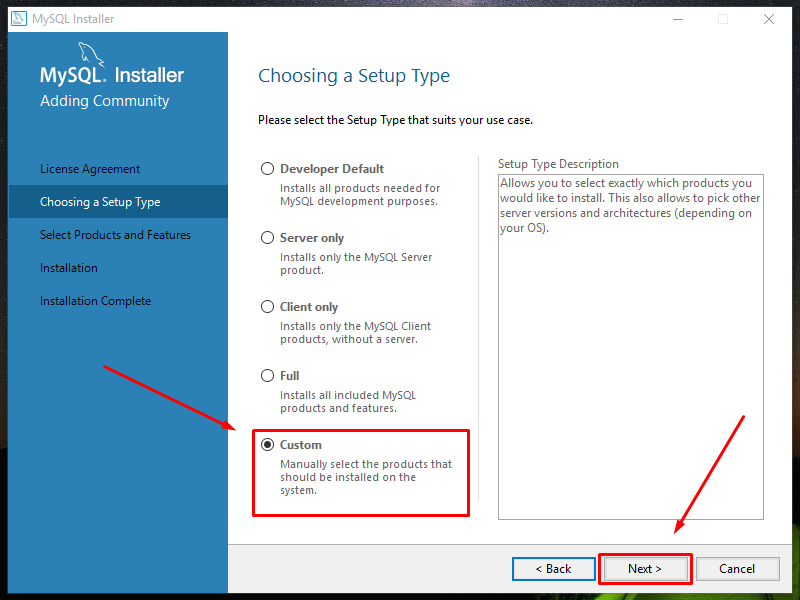Click 'Installs only the MySQL Server product' text
Image resolution: width=800 pixels, height=600 pixels.
click(356, 263)
